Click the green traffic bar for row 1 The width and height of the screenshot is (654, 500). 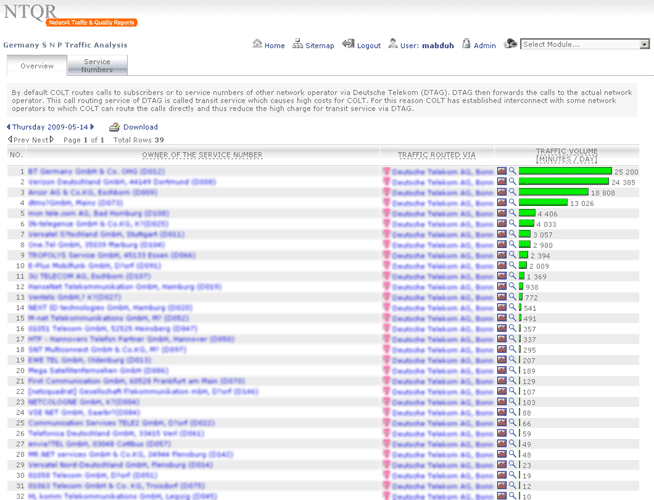coord(565,172)
